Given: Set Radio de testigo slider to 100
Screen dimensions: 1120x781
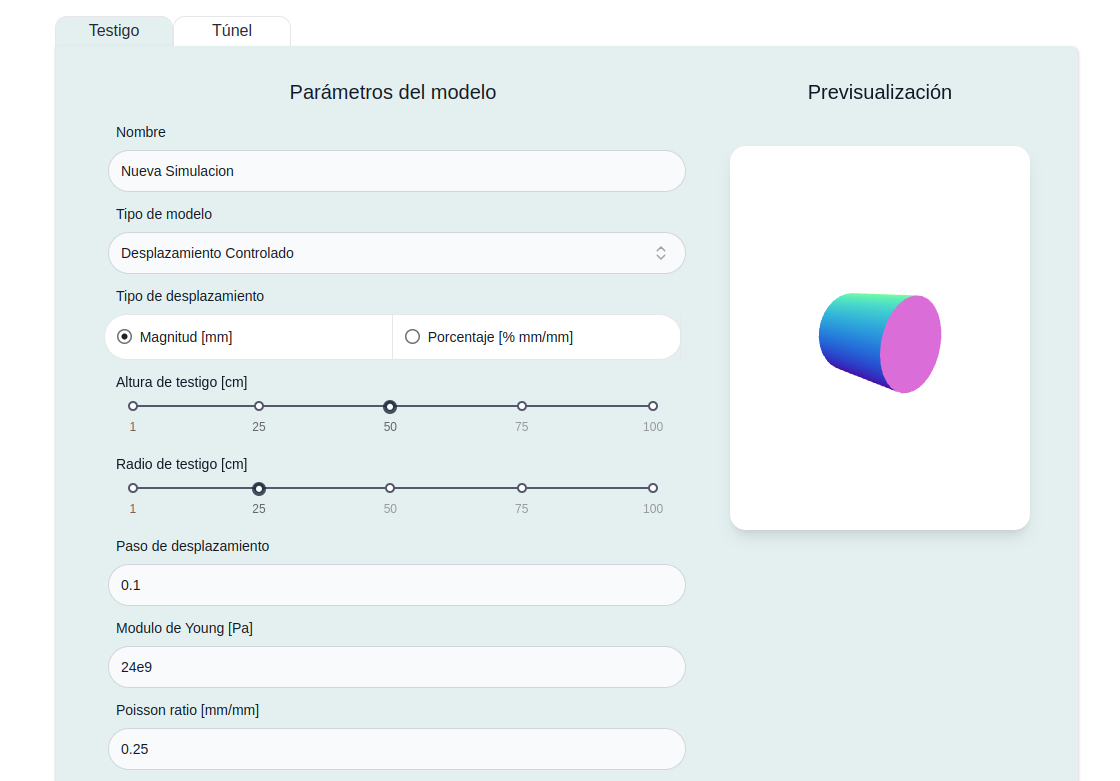Looking at the screenshot, I should [x=653, y=488].
